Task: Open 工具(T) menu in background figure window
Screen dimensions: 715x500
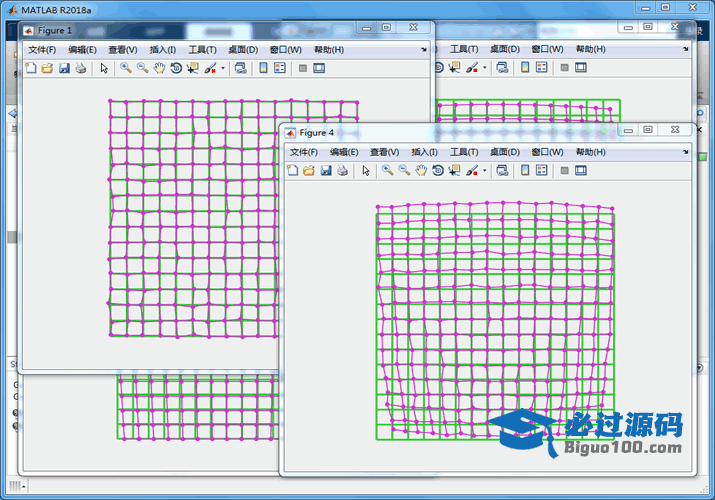Action: point(464,49)
